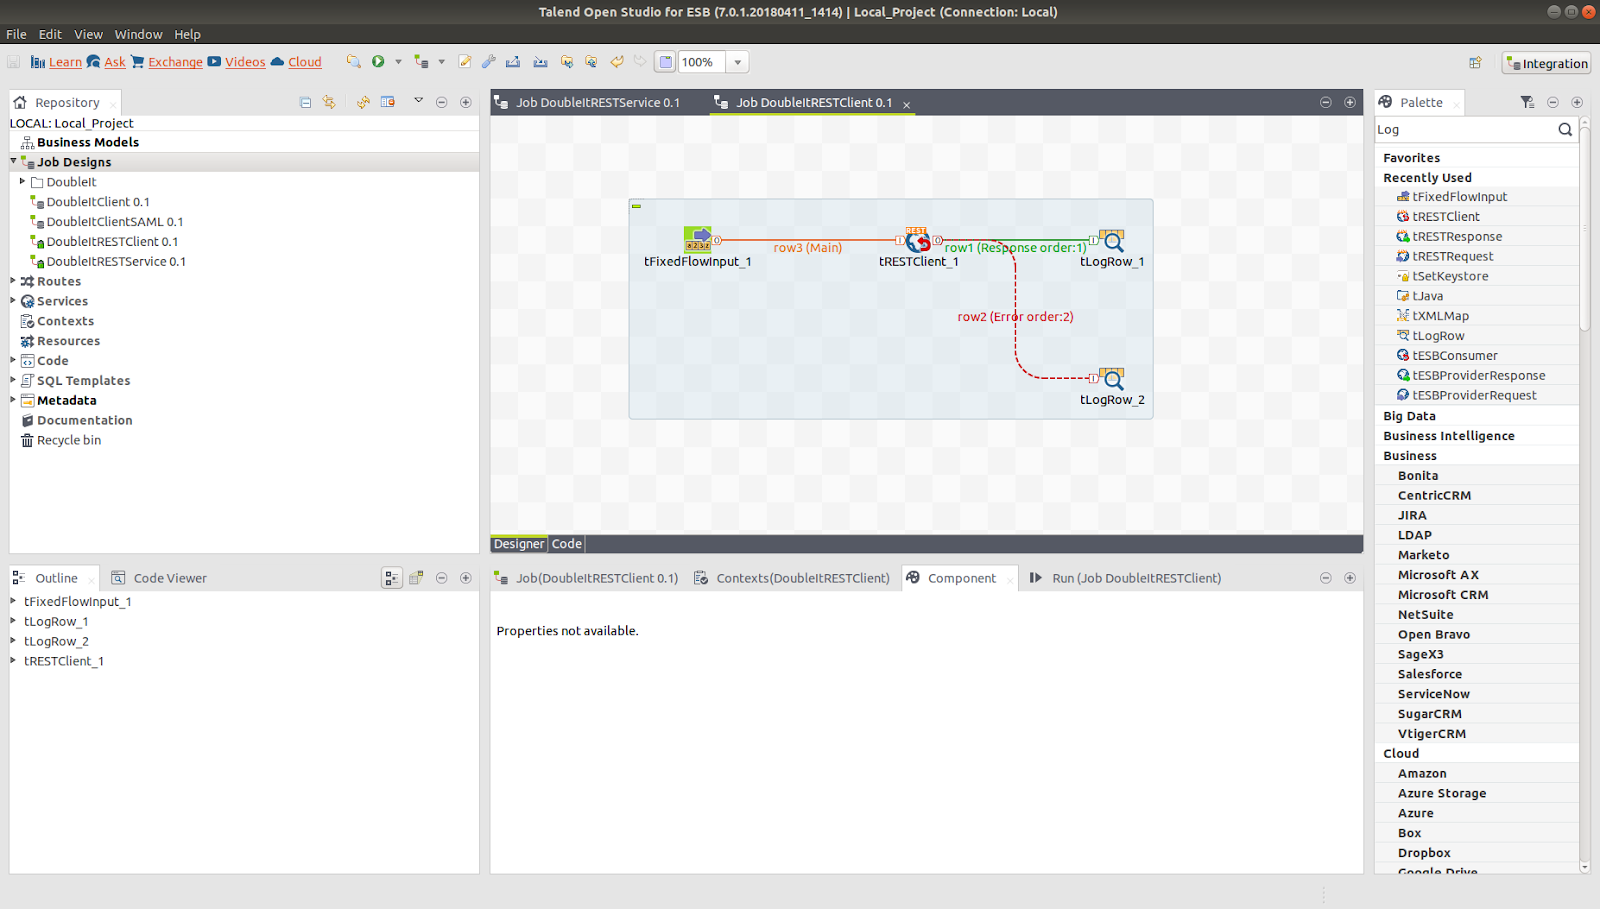Click the Exchange link in the toolbar
The width and height of the screenshot is (1600, 909).
[173, 61]
